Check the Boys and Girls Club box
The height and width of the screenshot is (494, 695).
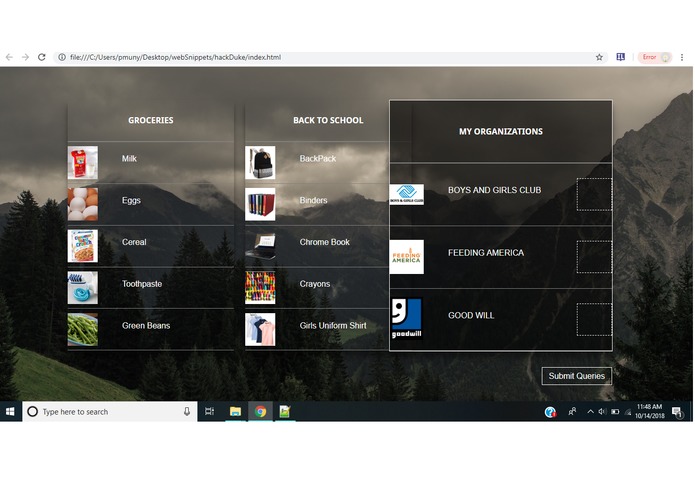pyautogui.click(x=594, y=194)
